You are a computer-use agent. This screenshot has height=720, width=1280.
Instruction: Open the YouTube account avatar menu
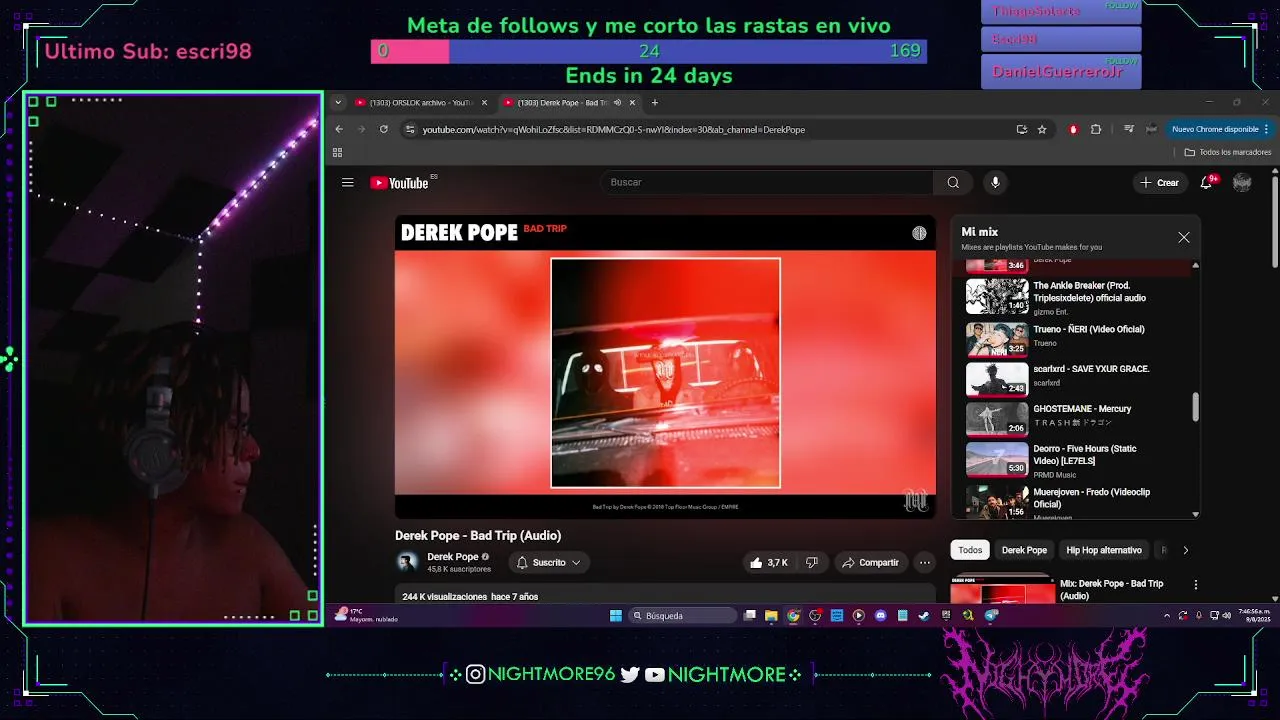[1242, 182]
